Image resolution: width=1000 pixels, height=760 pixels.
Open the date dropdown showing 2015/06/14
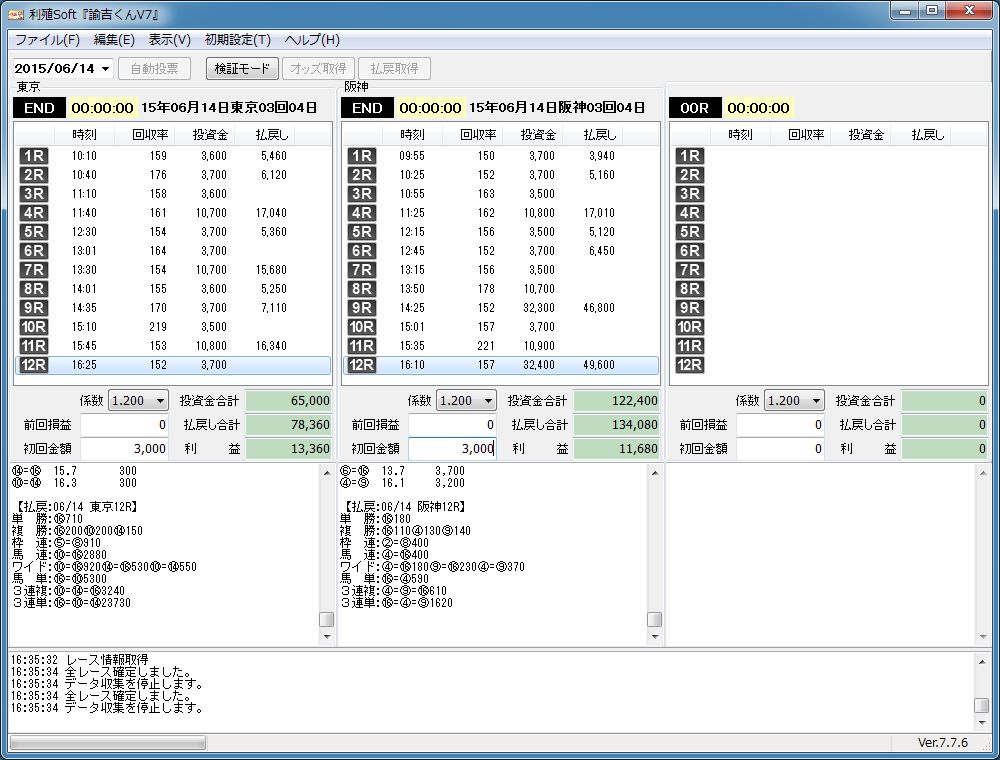(x=106, y=69)
